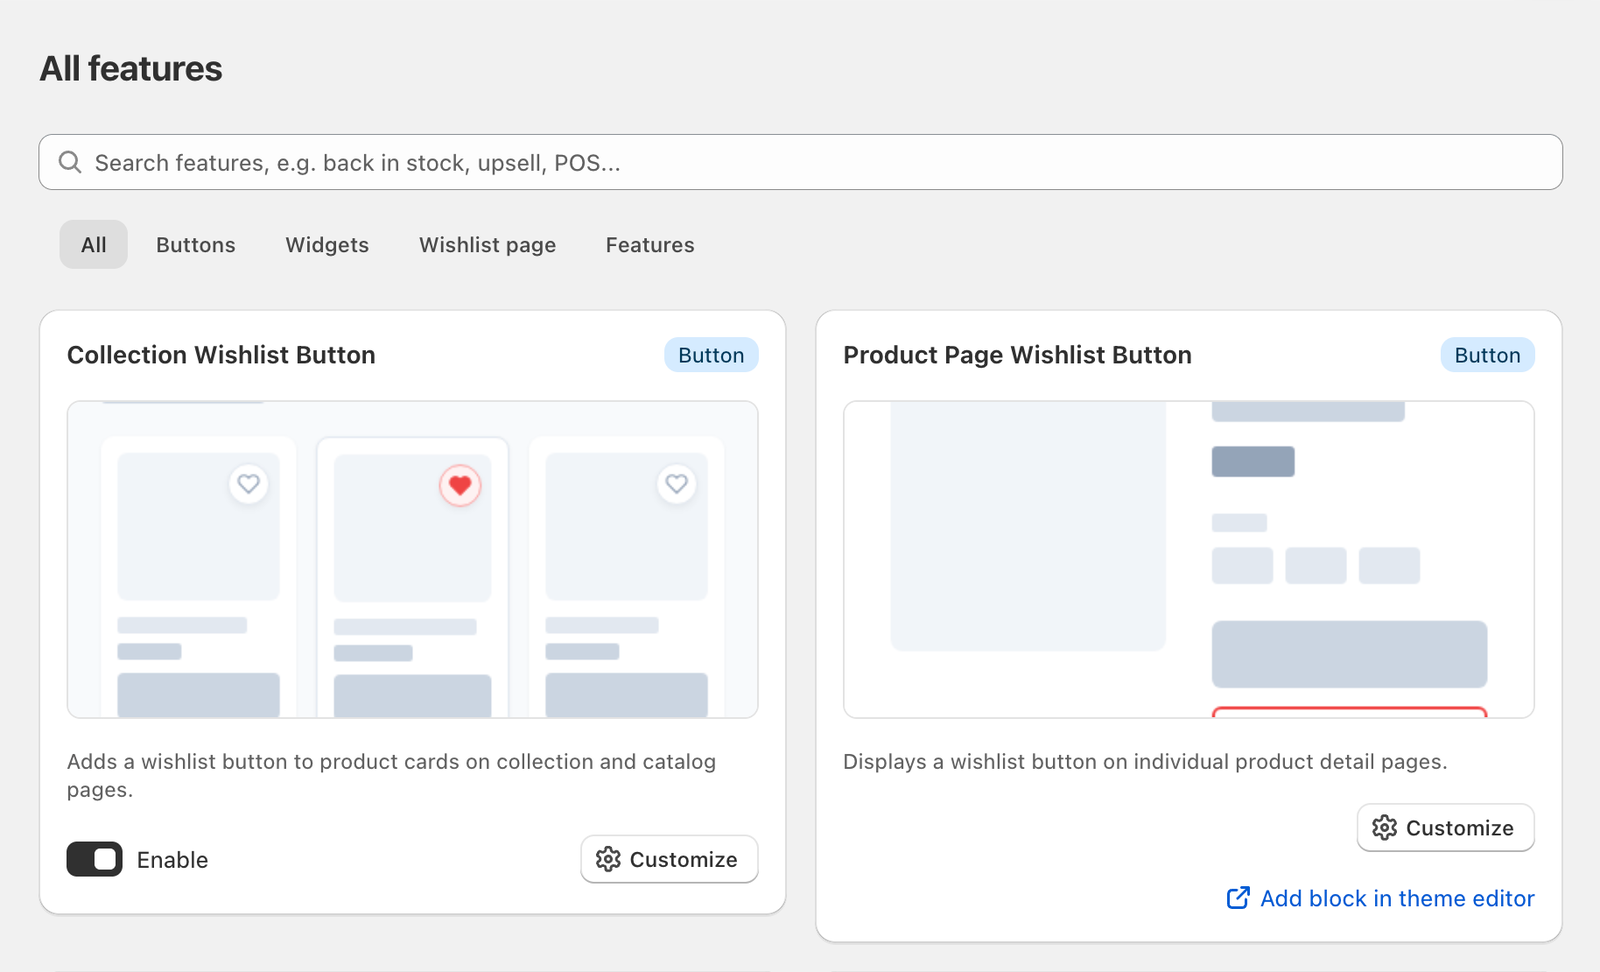Click the search magnifier icon
The image size is (1600, 972).
(70, 162)
